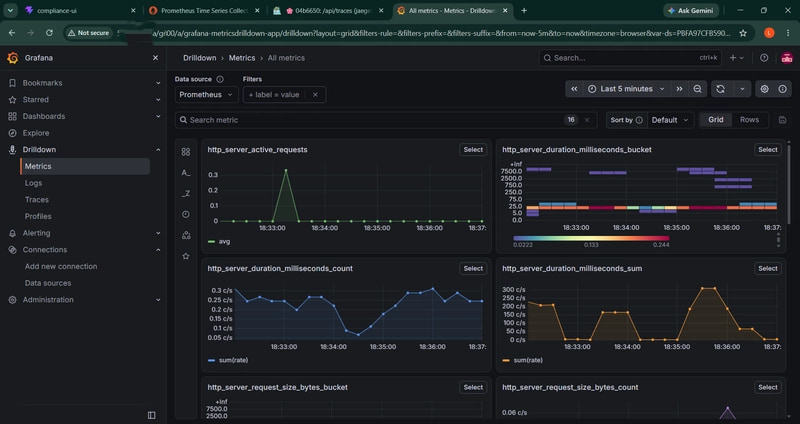Shift time range backward

574,89
